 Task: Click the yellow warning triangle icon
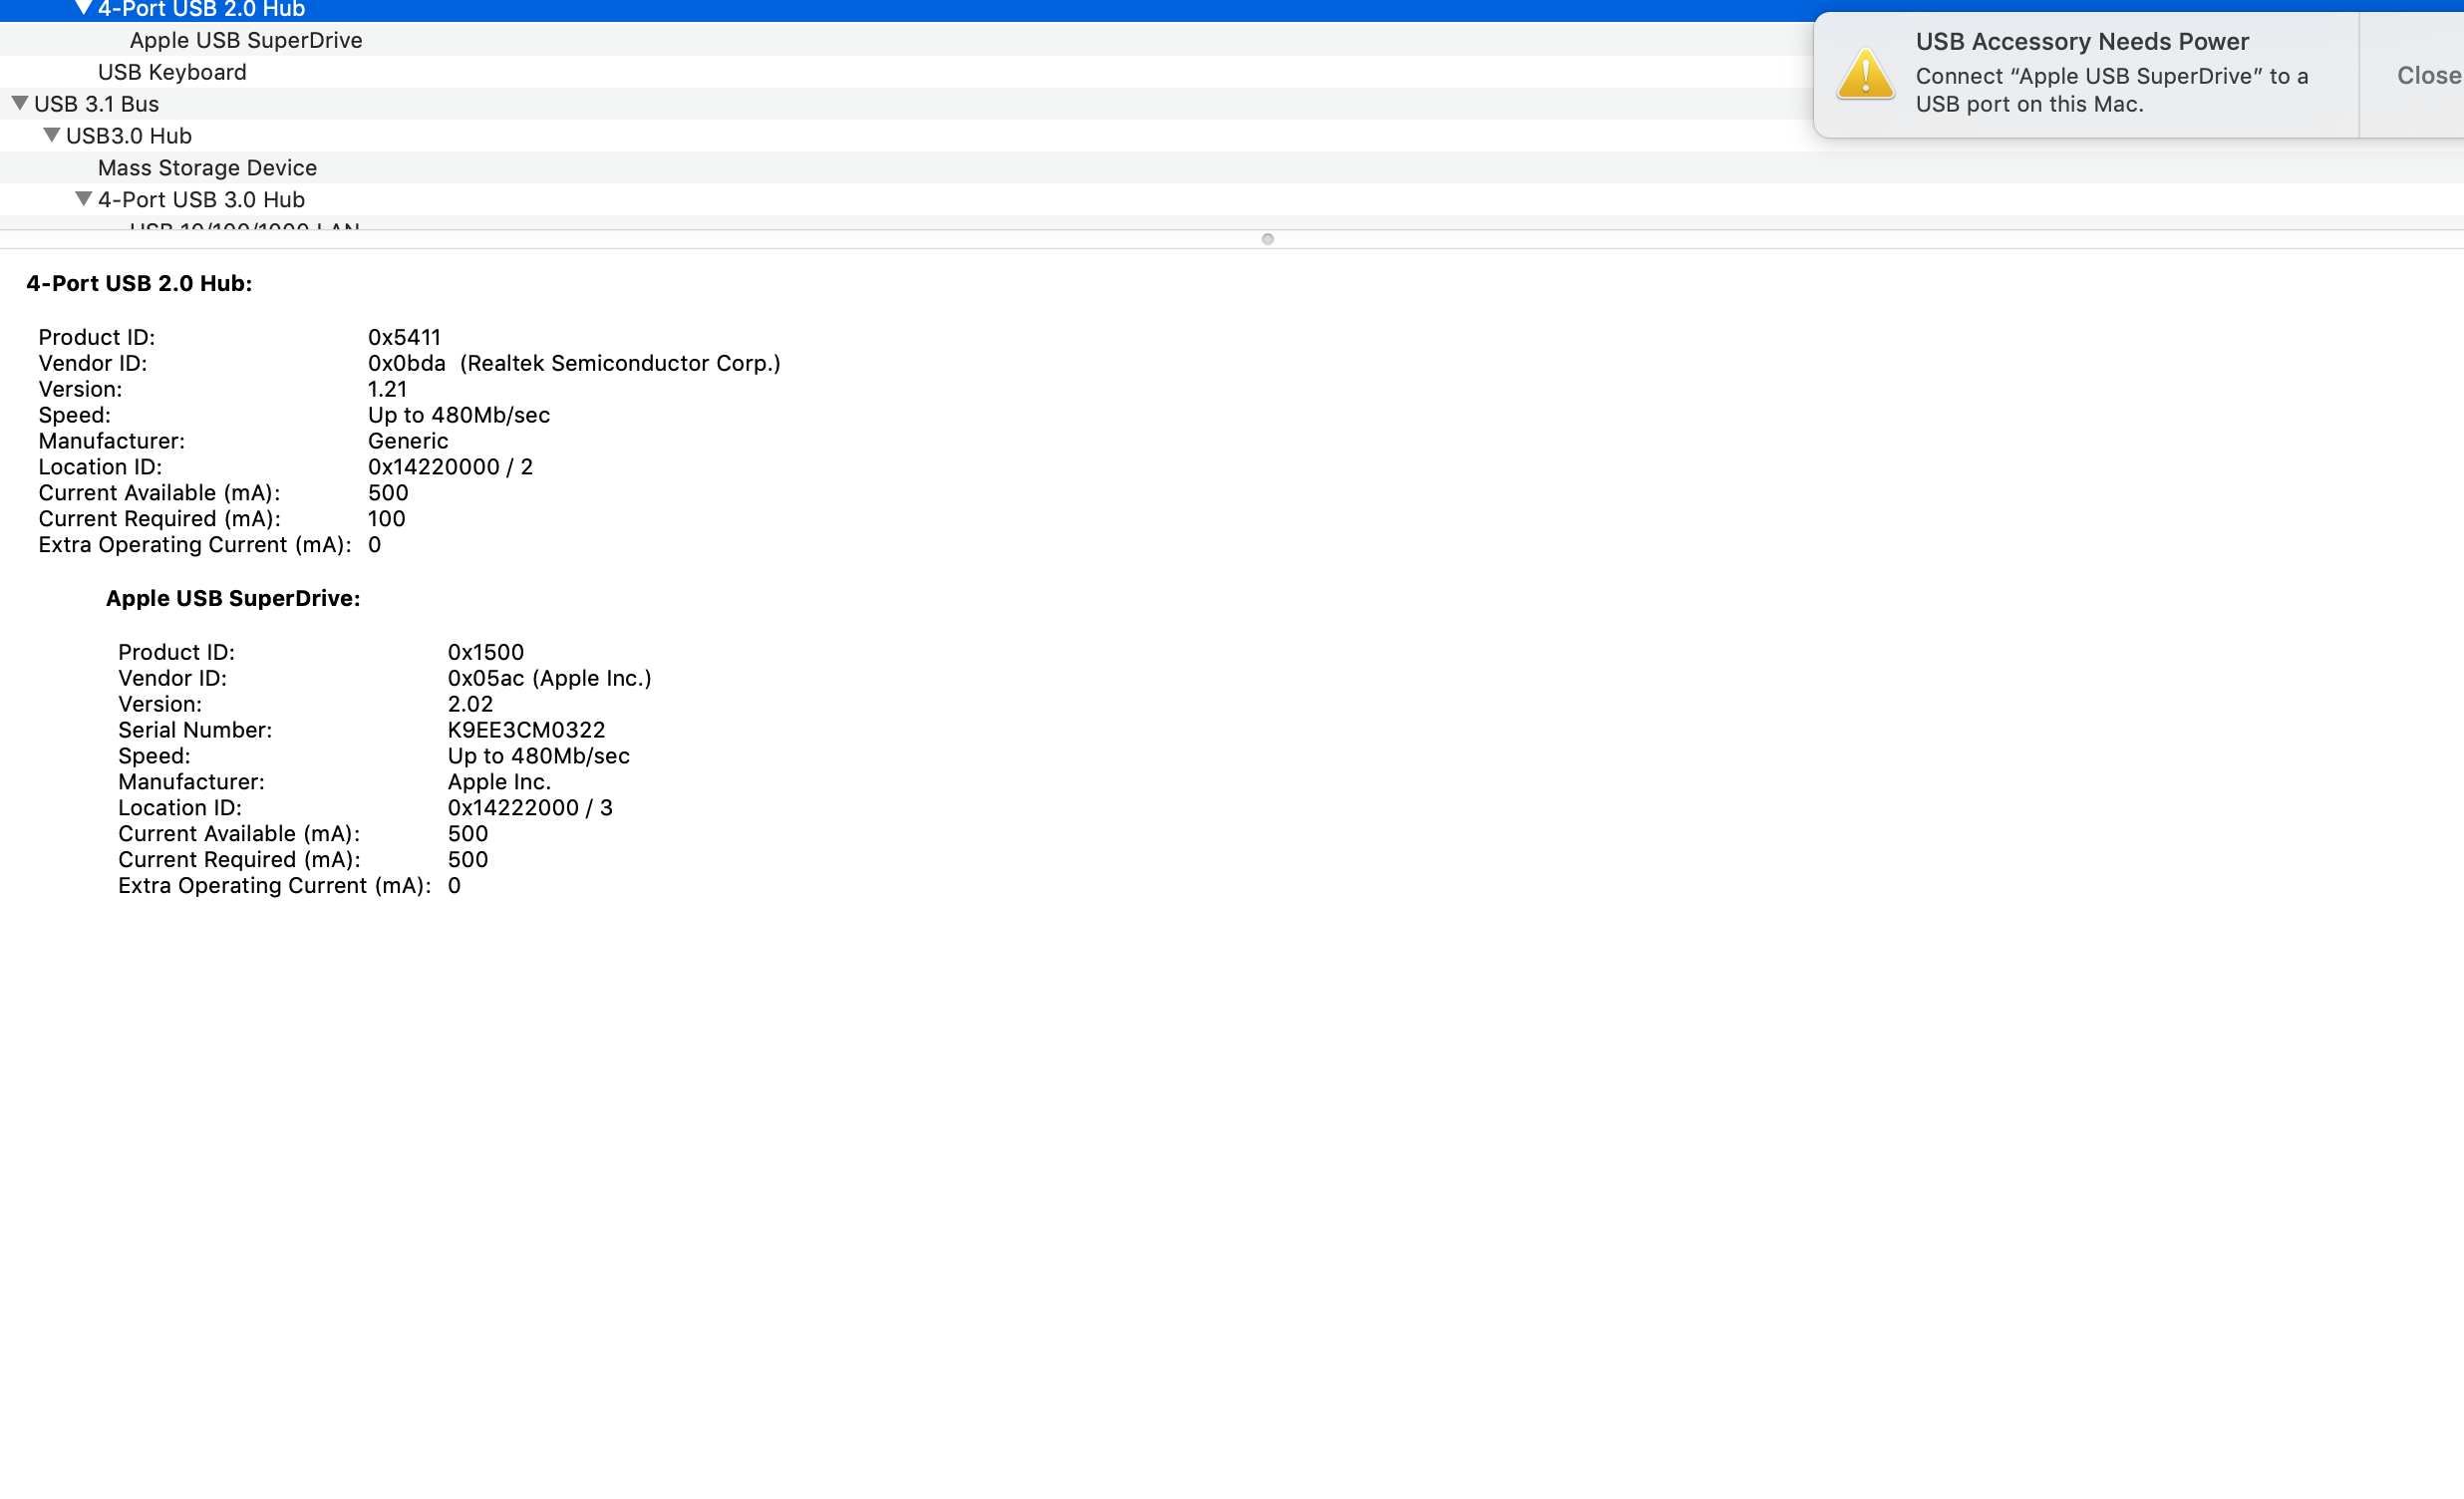coord(1865,75)
